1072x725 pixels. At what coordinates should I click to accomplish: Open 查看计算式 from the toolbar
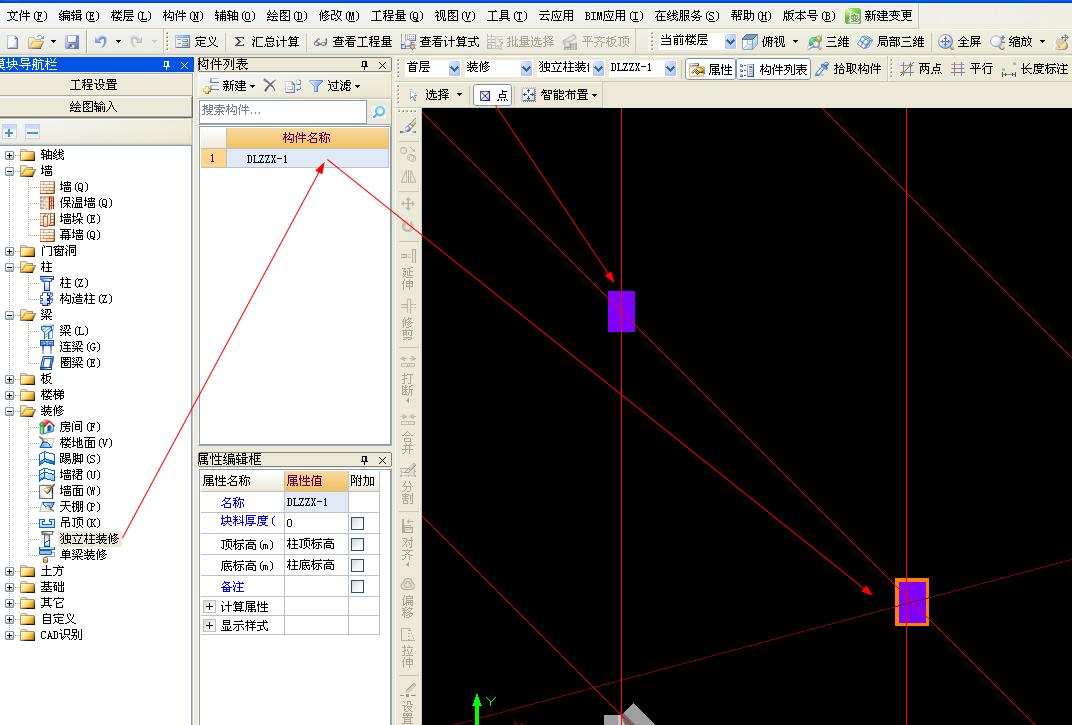[440, 42]
